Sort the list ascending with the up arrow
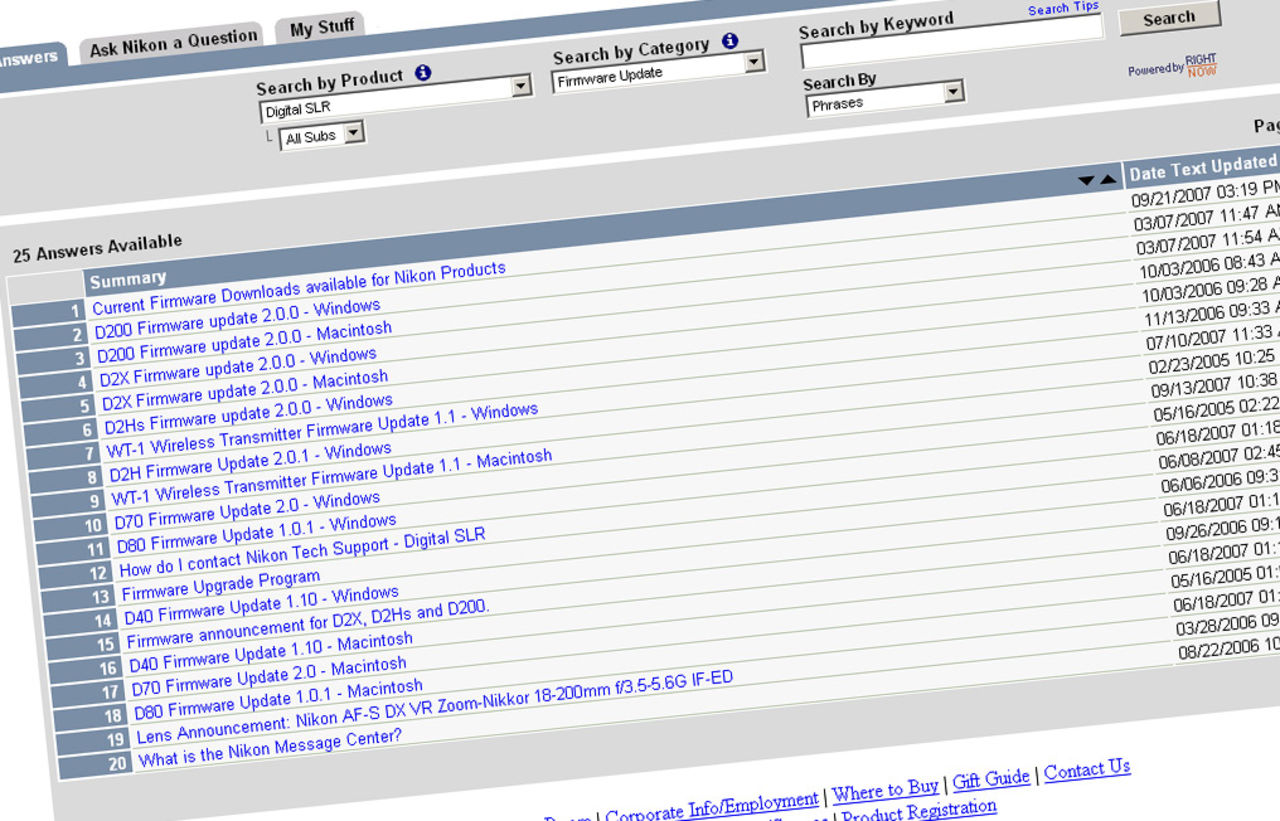The height and width of the screenshot is (821, 1280). coord(1107,180)
